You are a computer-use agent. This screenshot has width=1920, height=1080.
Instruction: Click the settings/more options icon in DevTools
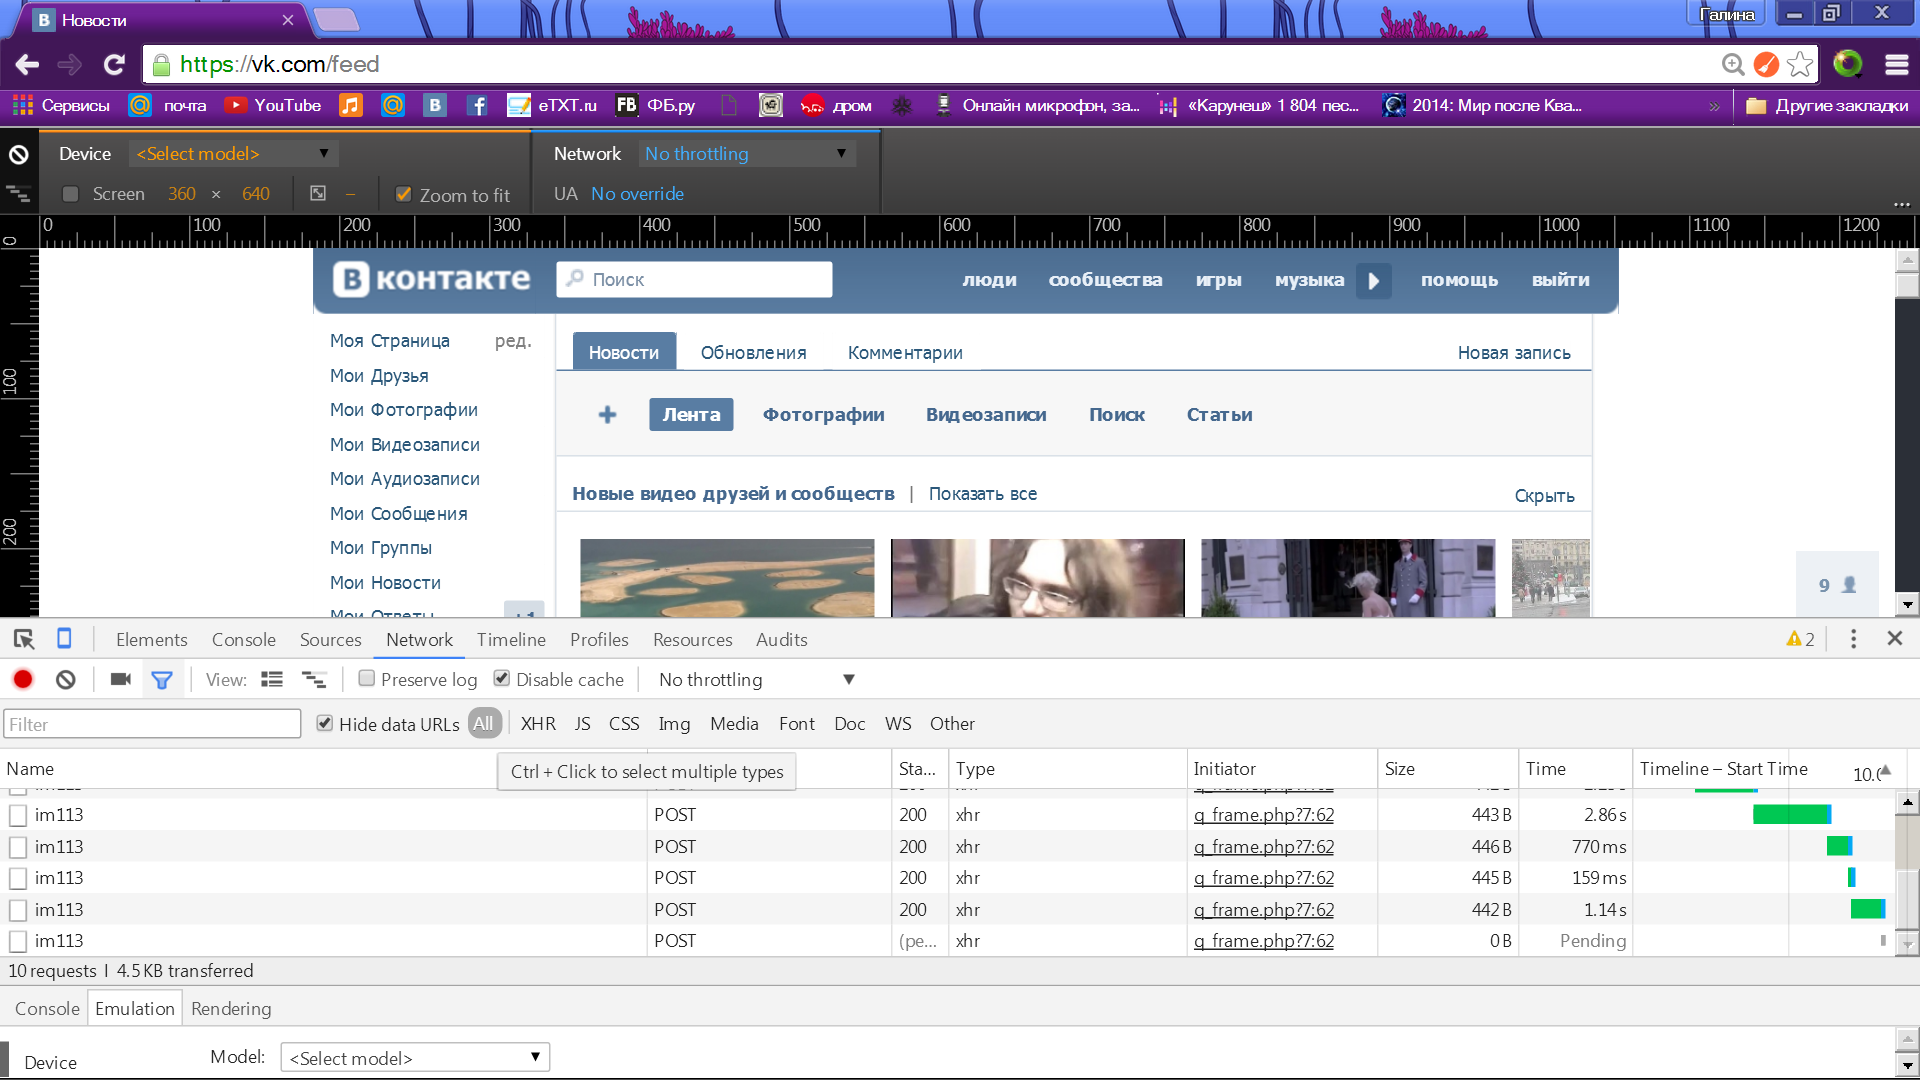(1854, 640)
